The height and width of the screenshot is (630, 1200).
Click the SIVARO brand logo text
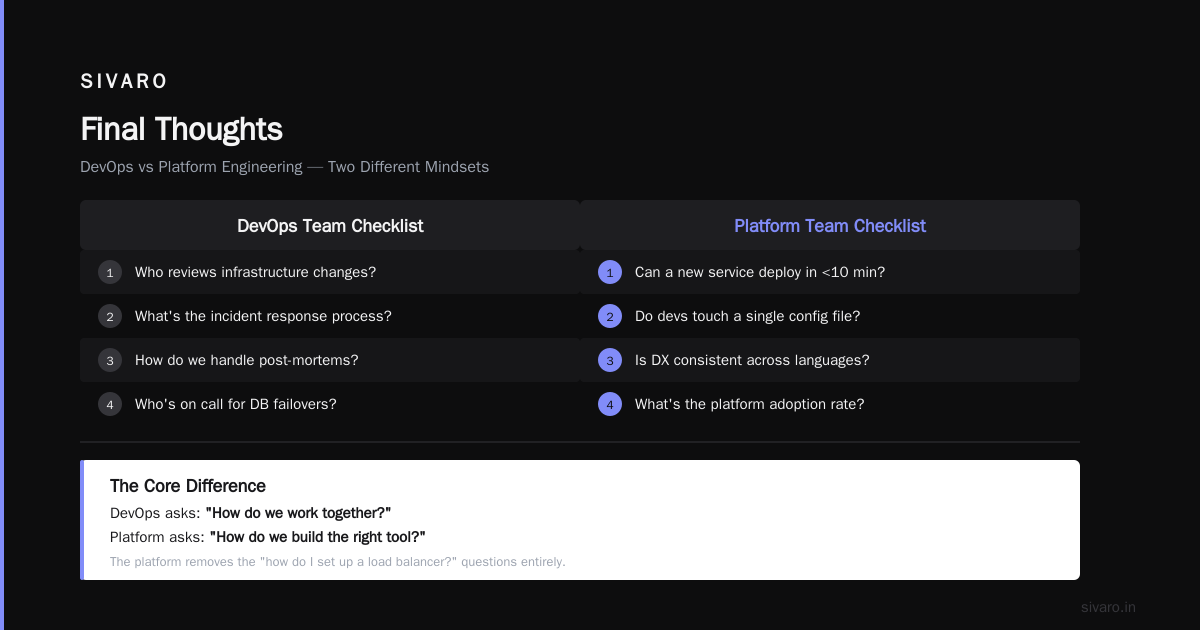124,81
